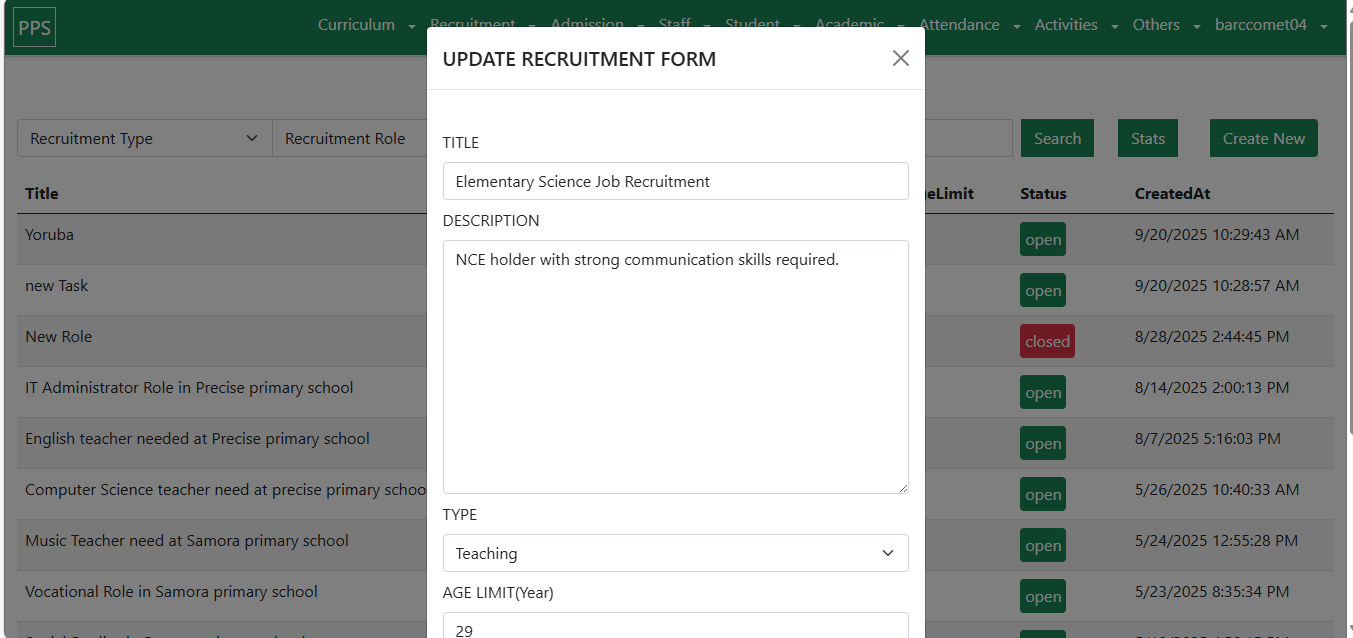Click the closed status badge for New Role
Image resolution: width=1353 pixels, height=638 pixels.
tap(1047, 341)
